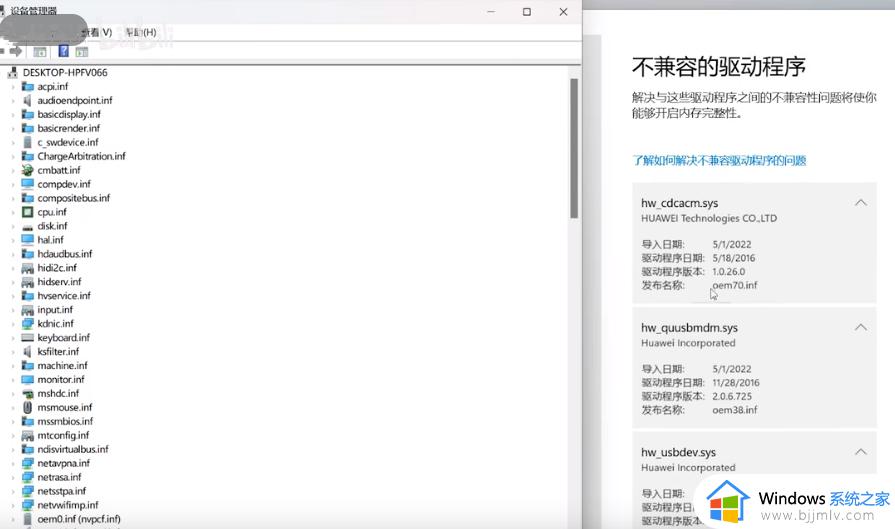Click the cpu.inf processor icon

28,212
